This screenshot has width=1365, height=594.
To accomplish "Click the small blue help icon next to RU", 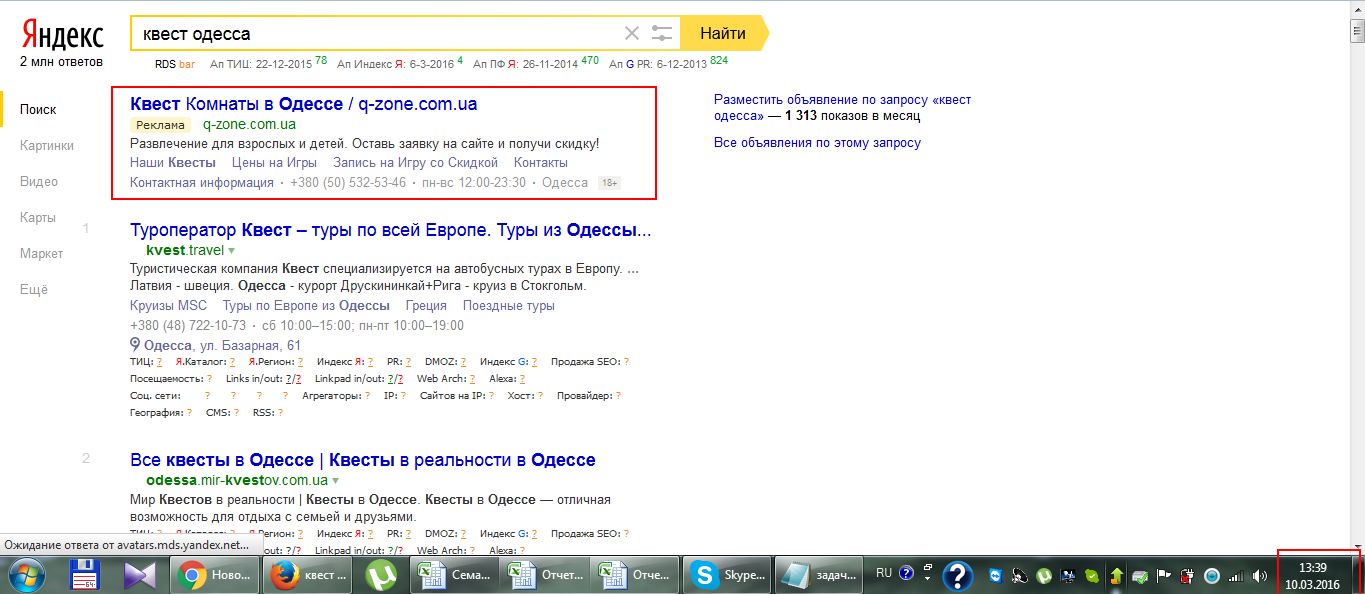I will [907, 573].
